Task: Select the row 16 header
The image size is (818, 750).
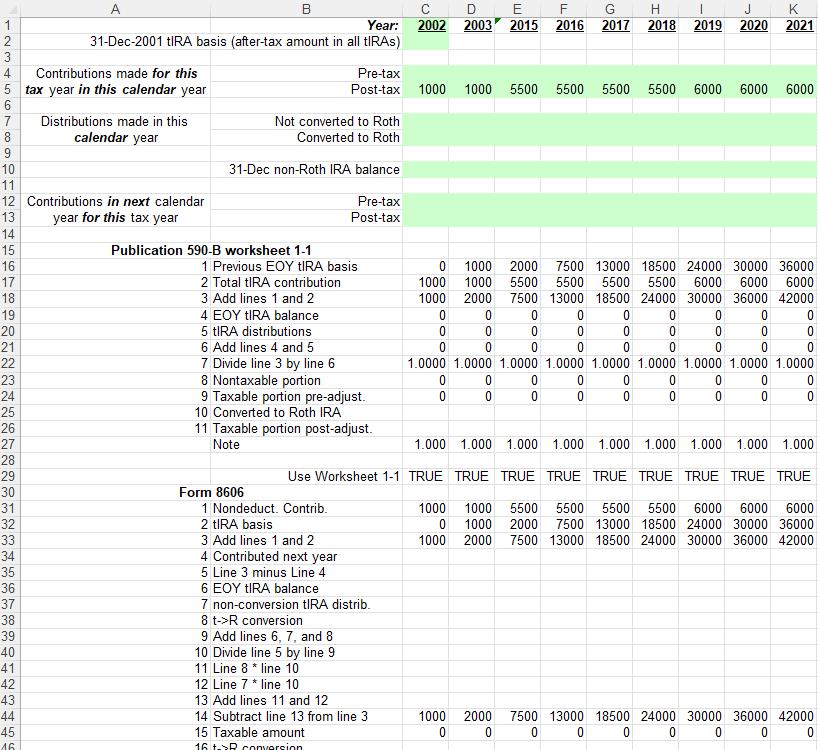Action: point(8,266)
